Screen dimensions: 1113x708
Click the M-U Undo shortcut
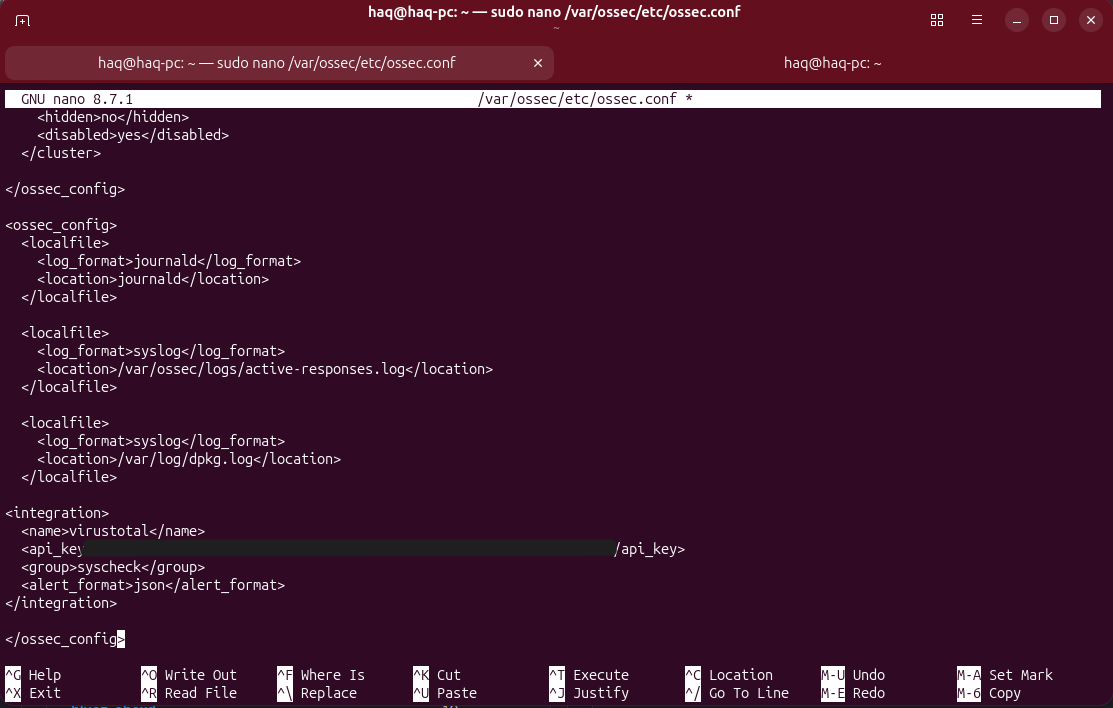(853, 675)
